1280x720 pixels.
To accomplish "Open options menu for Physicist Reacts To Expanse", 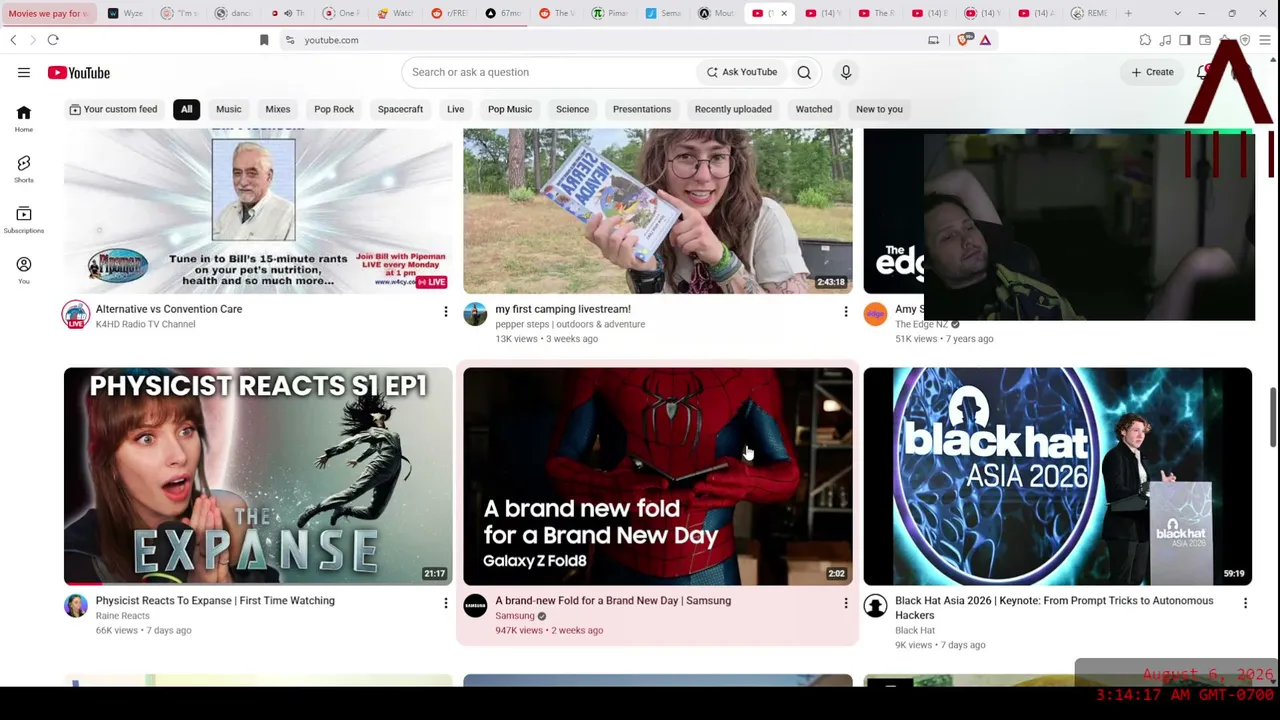I will 446,603.
